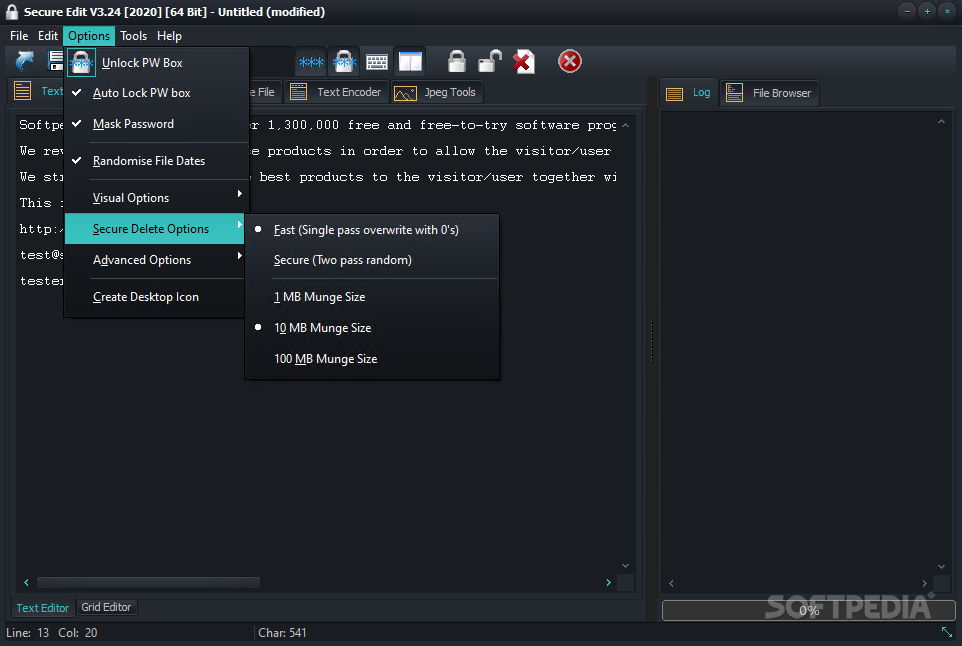Click the save floppy disk icon
Image resolution: width=962 pixels, height=646 pixels.
tap(56, 61)
